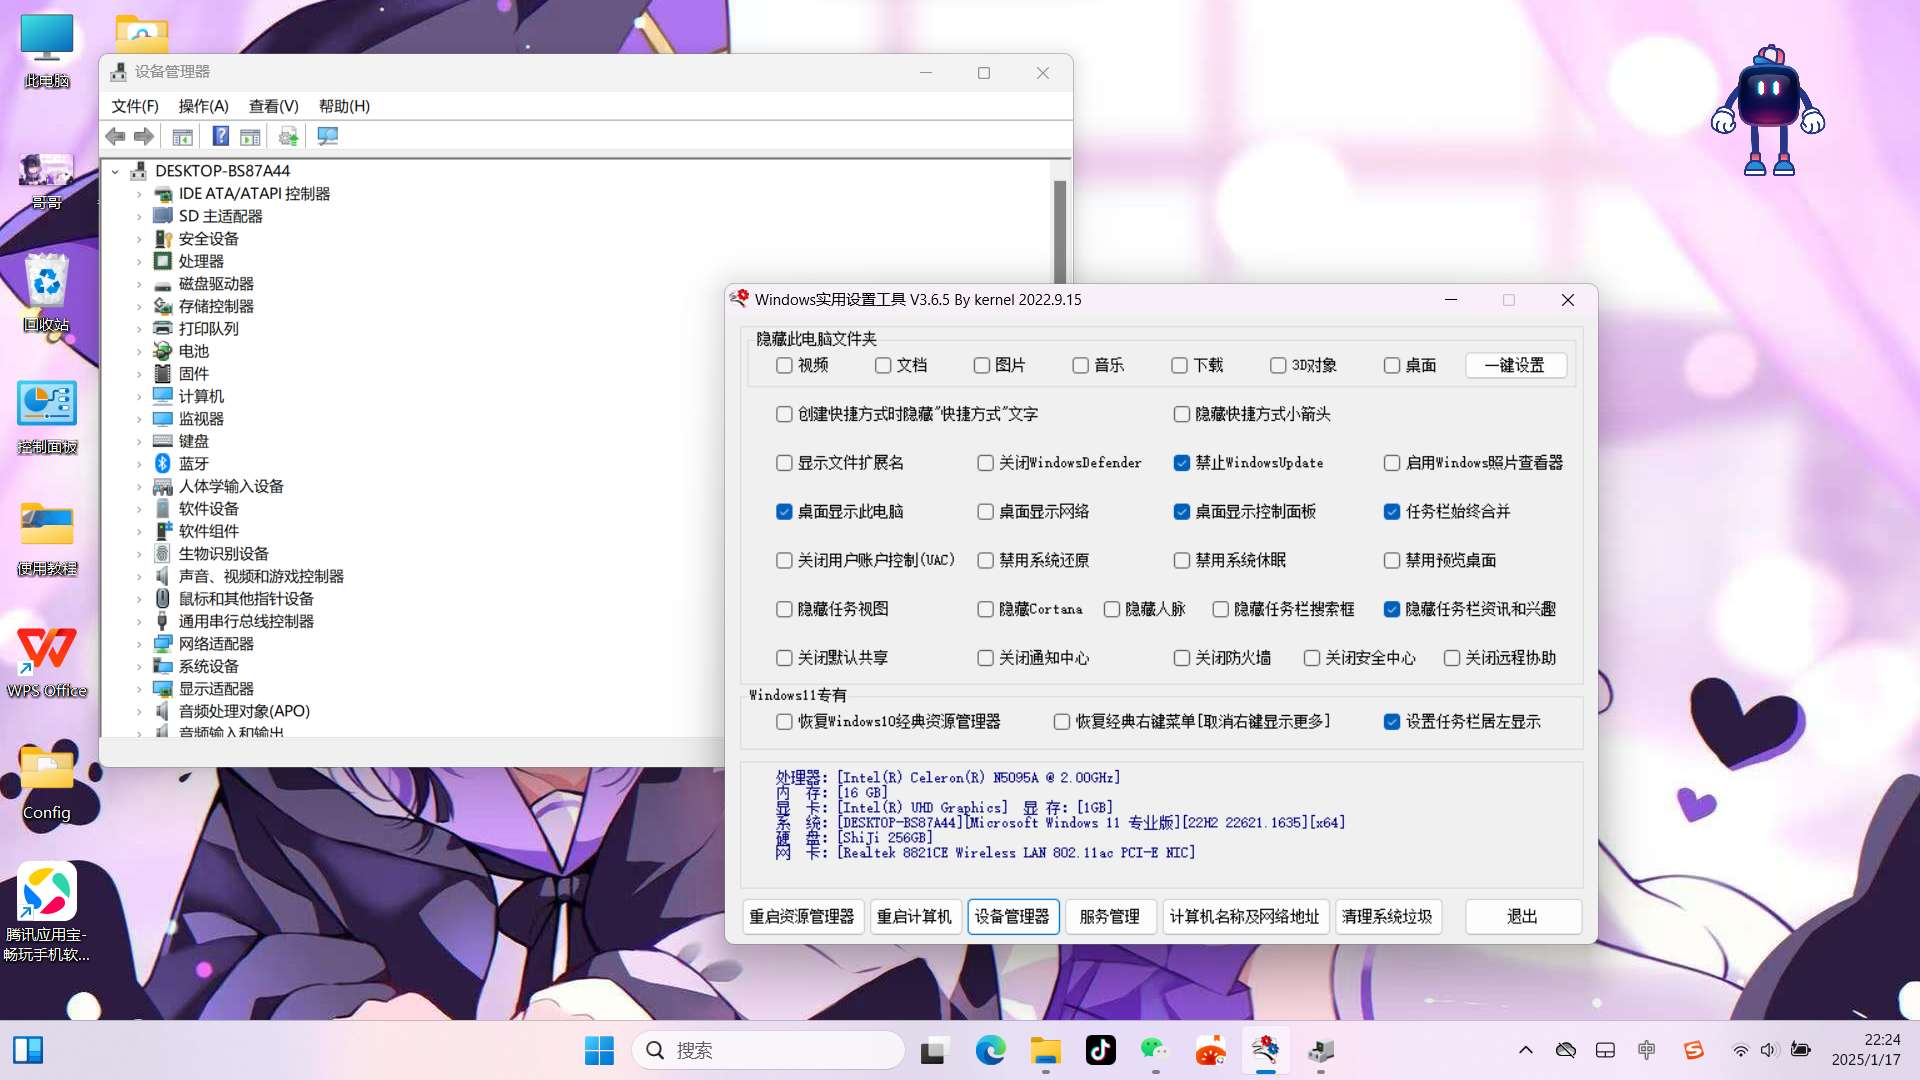This screenshot has height=1080, width=1920.
Task: Open the WPS Office desktop icon
Action: (x=47, y=662)
